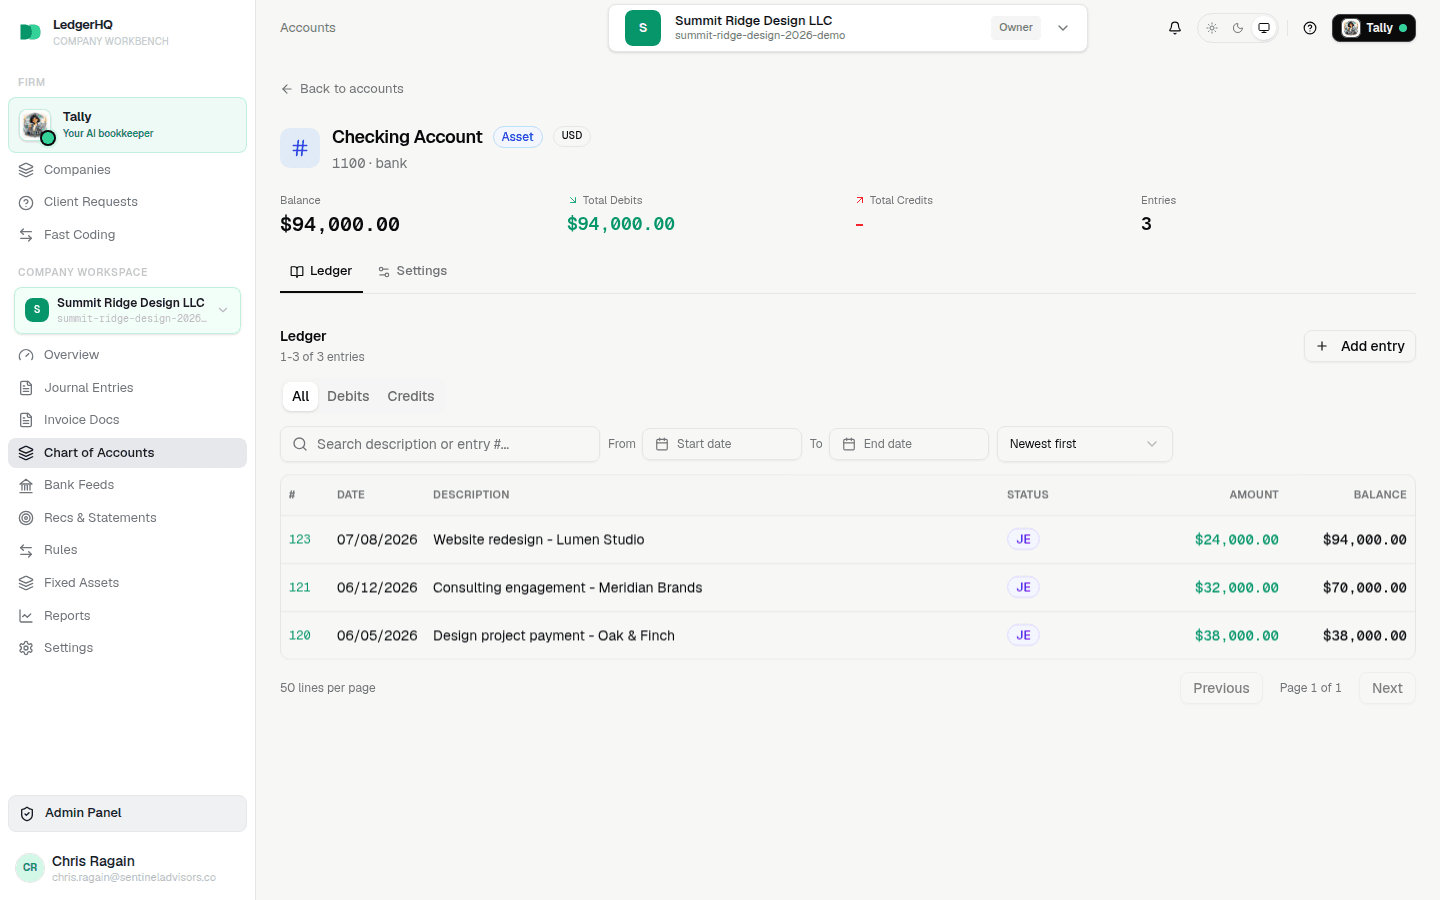Click the AMOUNT column header

[x=1254, y=495]
